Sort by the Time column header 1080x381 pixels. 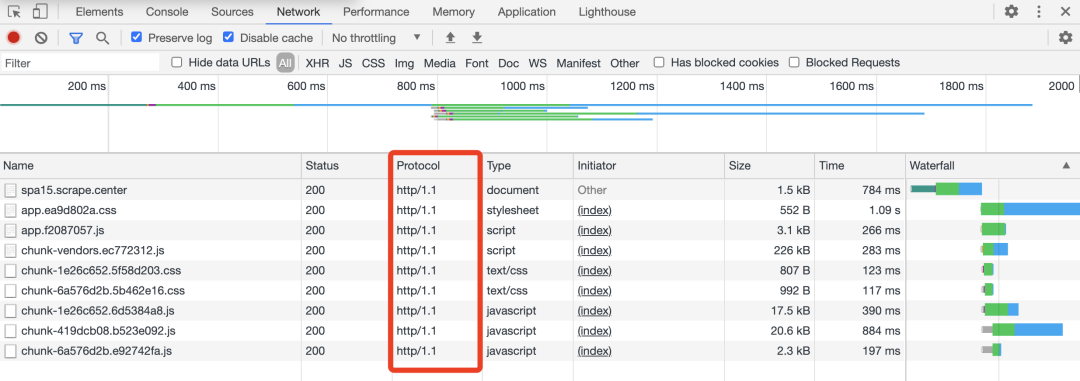point(859,166)
